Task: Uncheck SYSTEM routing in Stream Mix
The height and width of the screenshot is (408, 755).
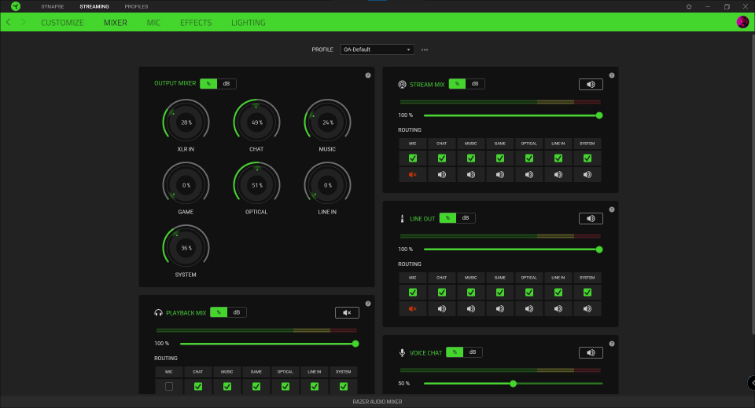Action: click(x=587, y=158)
